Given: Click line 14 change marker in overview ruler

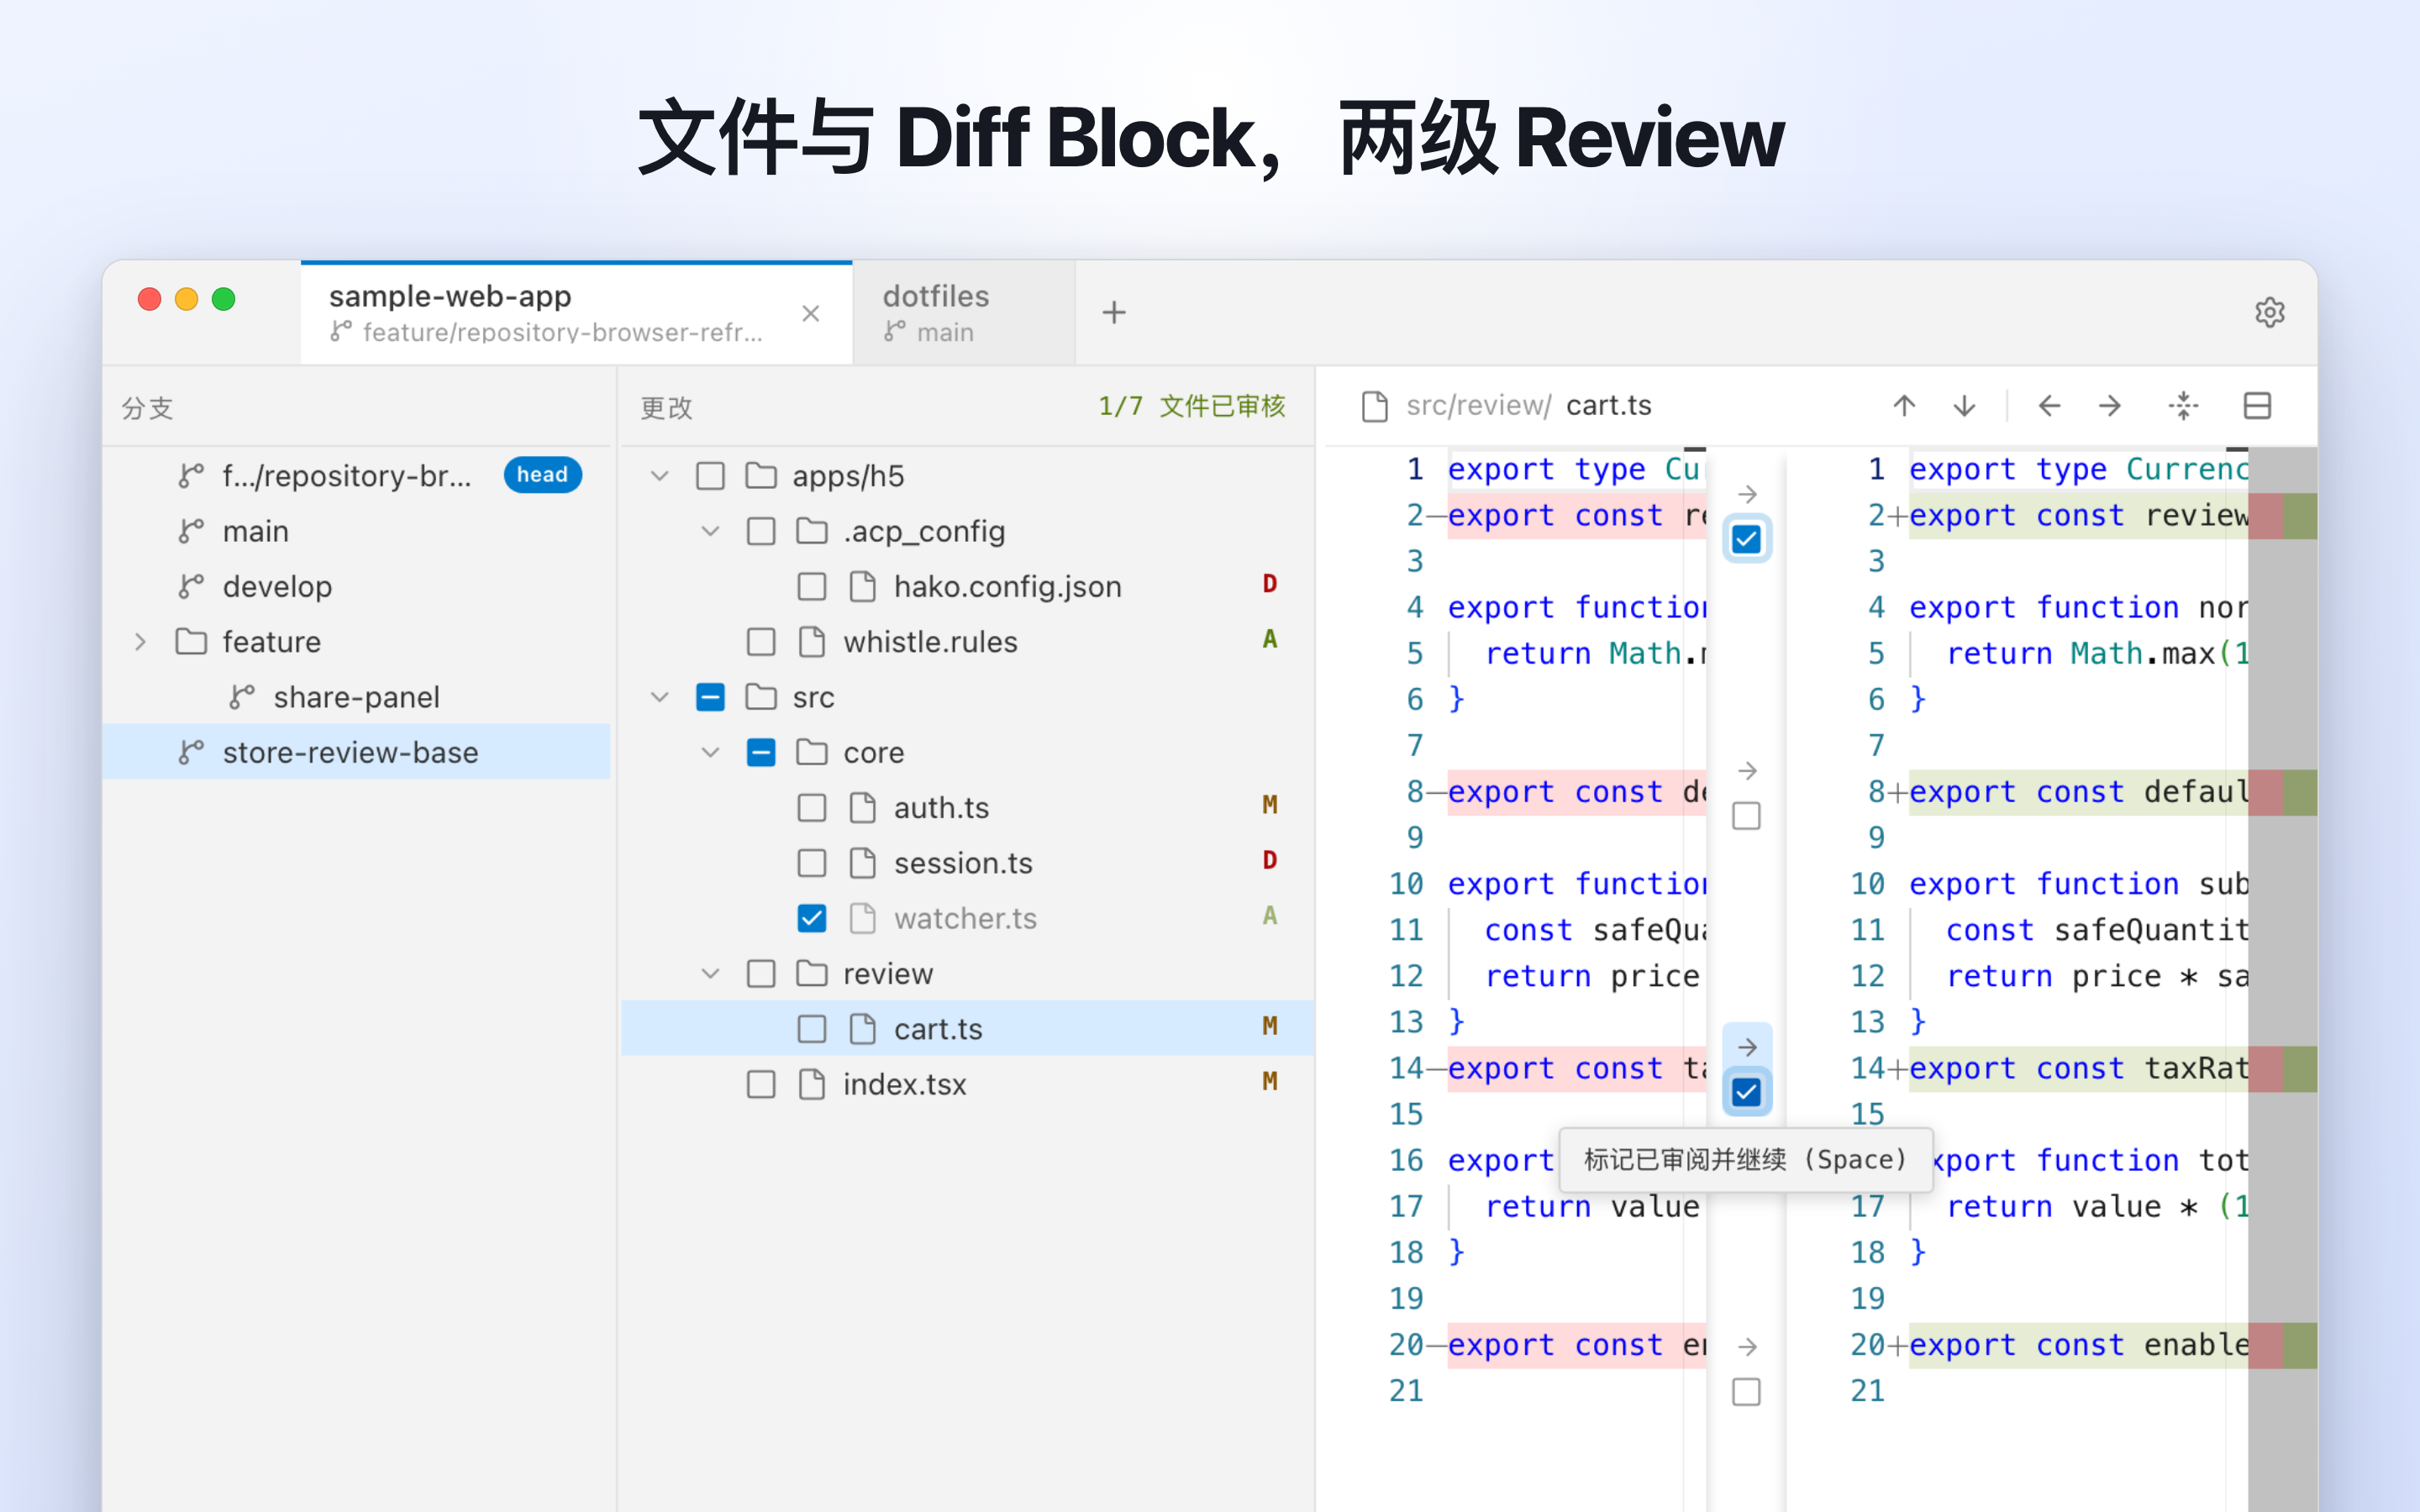Looking at the screenshot, I should pyautogui.click(x=2282, y=1069).
